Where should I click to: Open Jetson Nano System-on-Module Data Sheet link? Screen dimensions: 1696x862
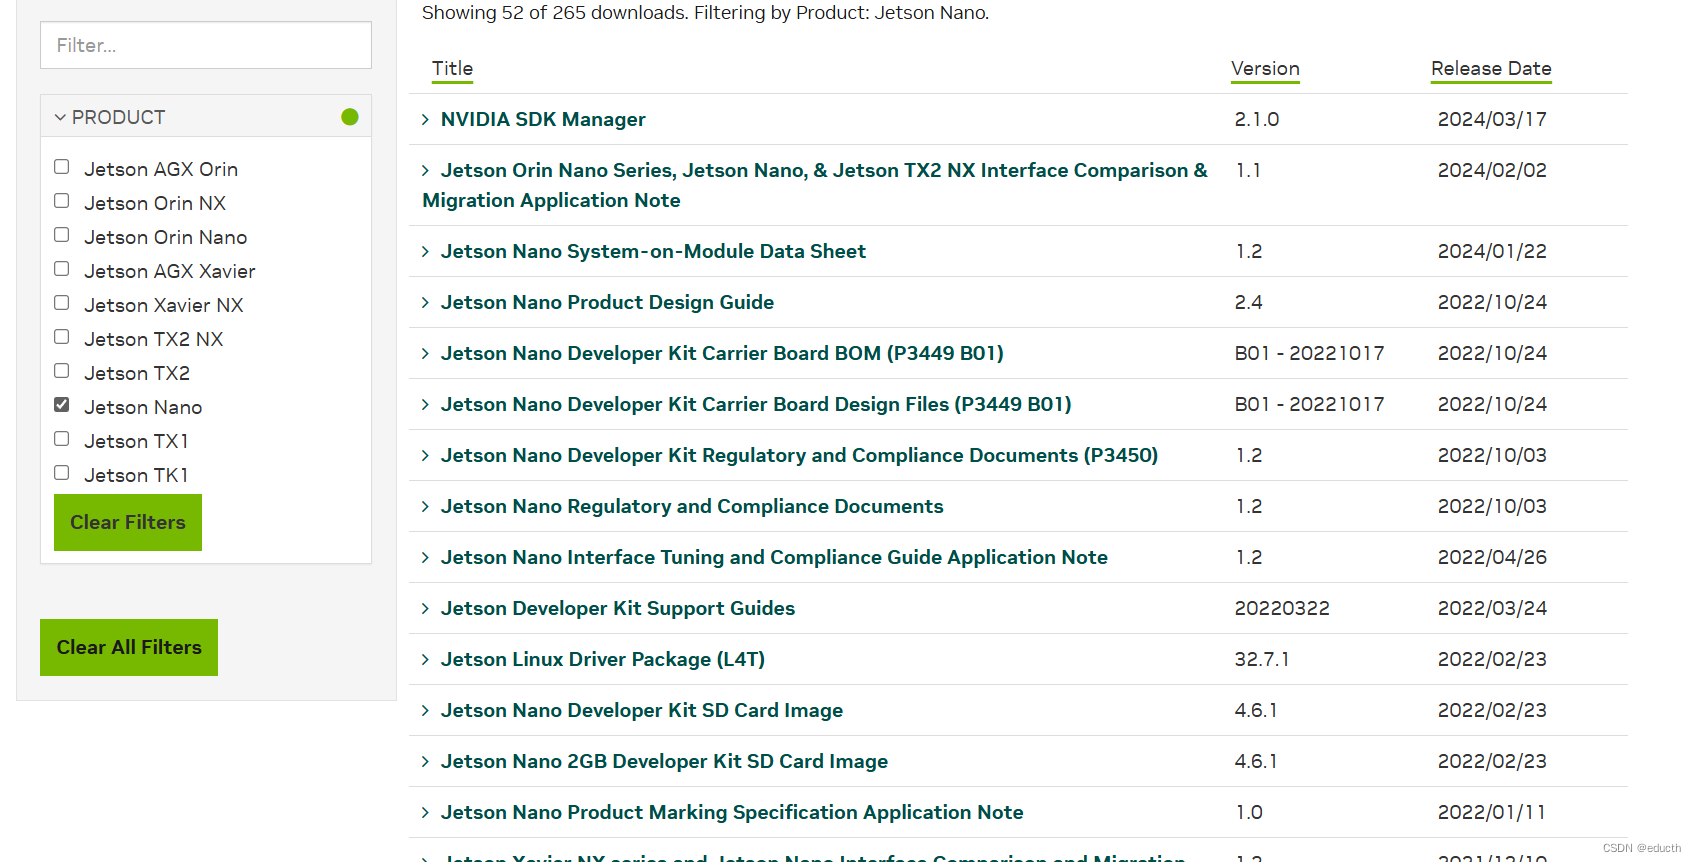pyautogui.click(x=653, y=251)
